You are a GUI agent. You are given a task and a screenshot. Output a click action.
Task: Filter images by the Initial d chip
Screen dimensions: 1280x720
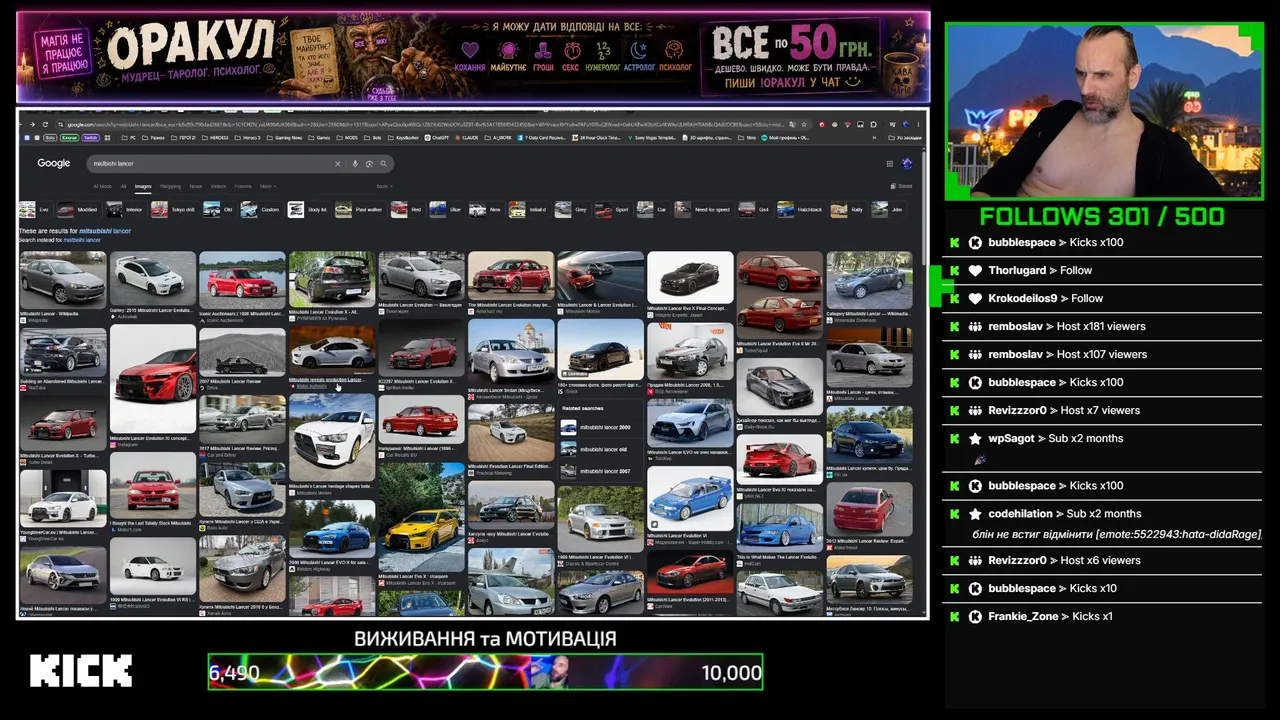click(529, 210)
